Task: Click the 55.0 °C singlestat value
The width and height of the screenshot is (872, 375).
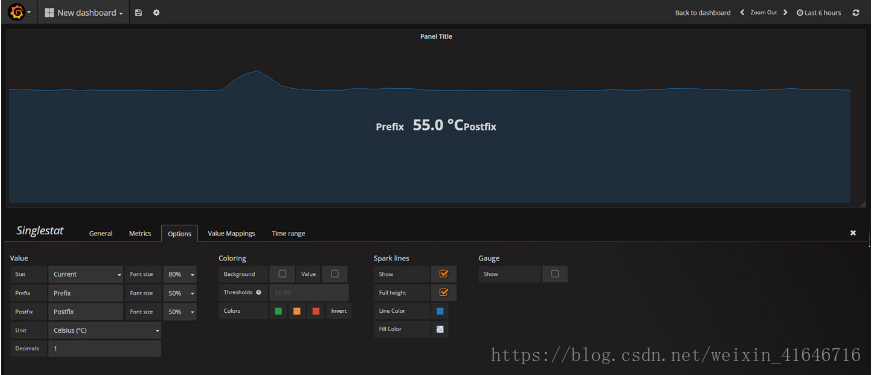Action: click(x=438, y=125)
